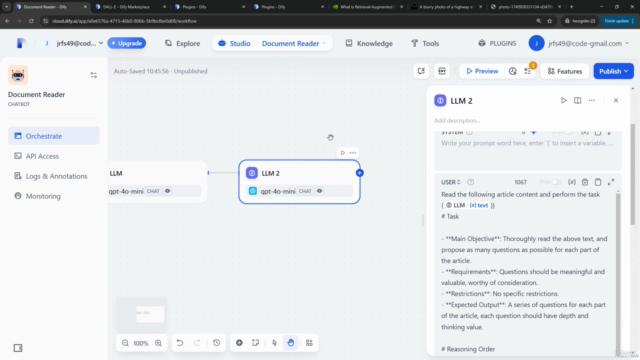The height and width of the screenshot is (360, 640).
Task: Reload the page in Chrome
Action: 31,21
